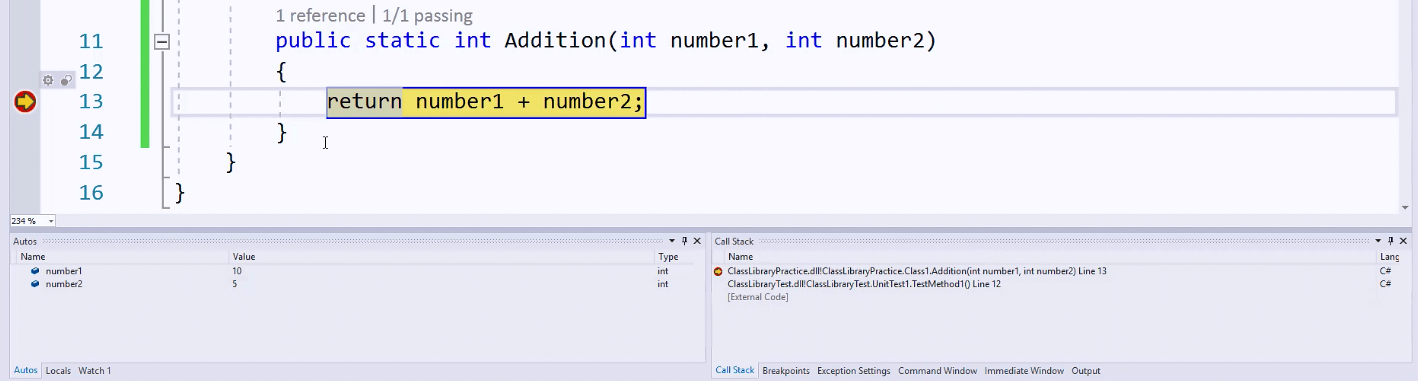Select the number2 variable icon in Autos
Viewport: 1418px width, 381px height.
tap(35, 284)
